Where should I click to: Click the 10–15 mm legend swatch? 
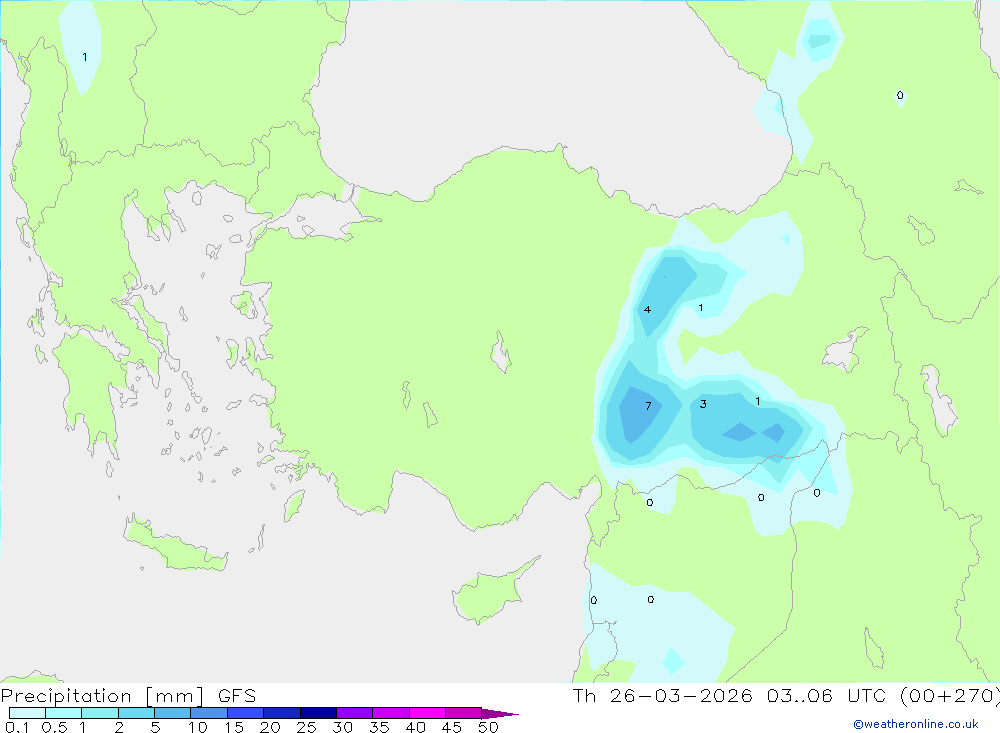pyautogui.click(x=209, y=713)
